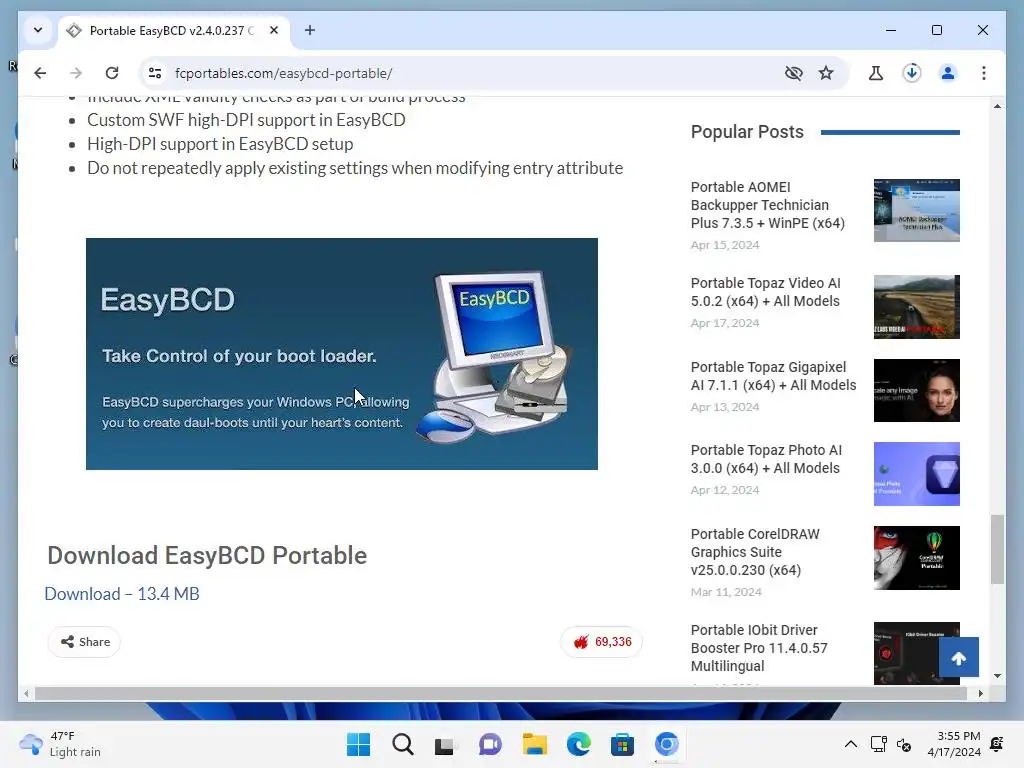1024x768 pixels.
Task: Click the third-party cookies eye icon
Action: pos(793,73)
